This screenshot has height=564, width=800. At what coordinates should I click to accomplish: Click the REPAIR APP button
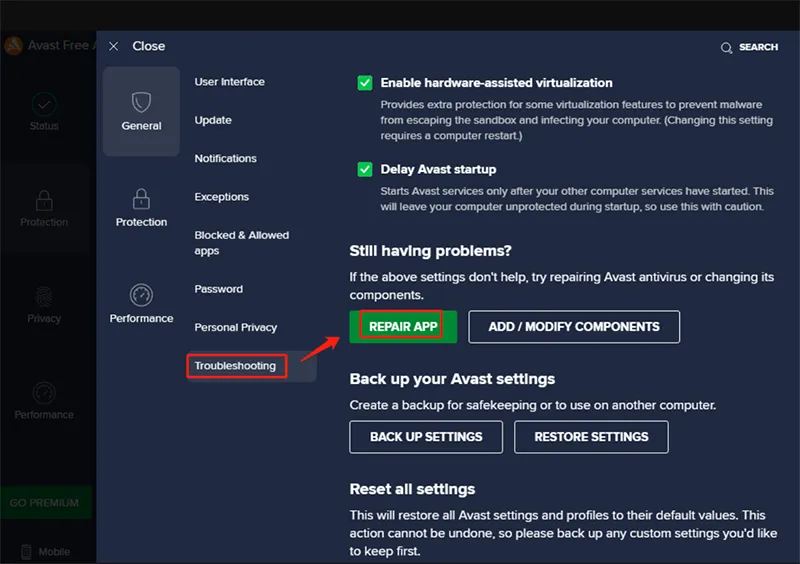(x=403, y=327)
